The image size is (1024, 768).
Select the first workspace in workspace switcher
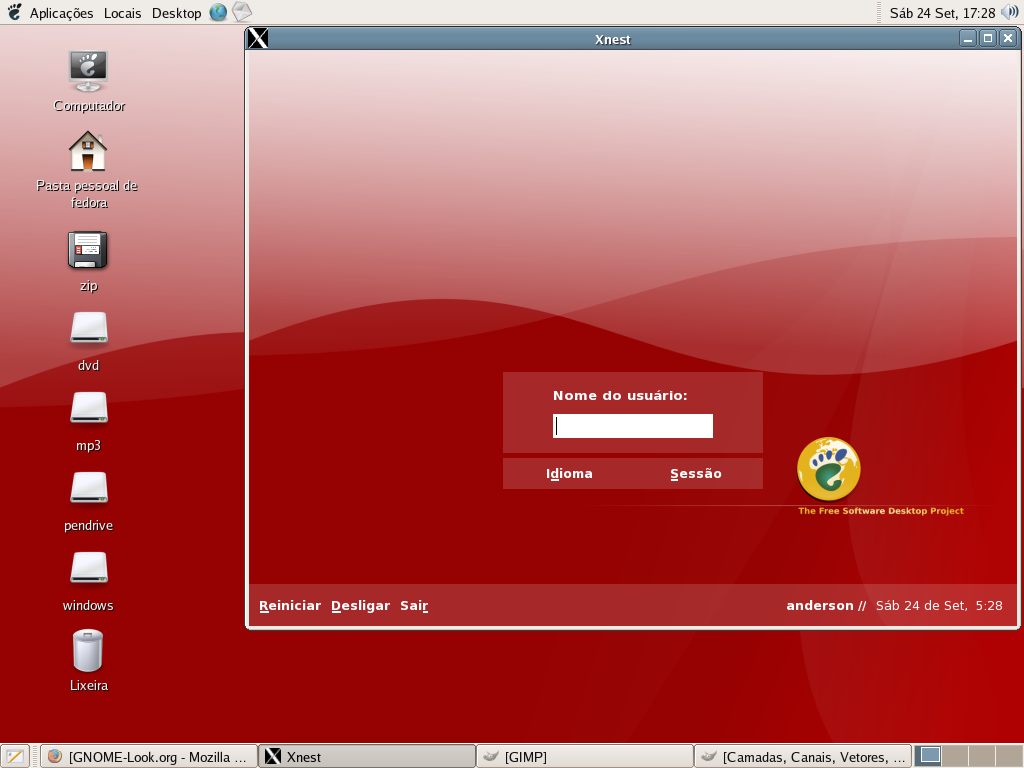pos(929,756)
